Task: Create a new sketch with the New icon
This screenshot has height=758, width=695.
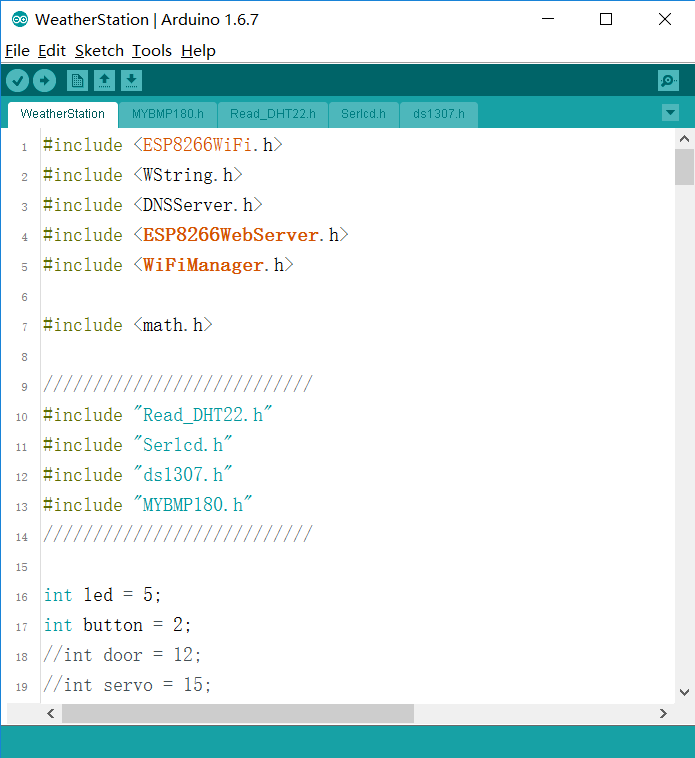Action: tap(77, 81)
